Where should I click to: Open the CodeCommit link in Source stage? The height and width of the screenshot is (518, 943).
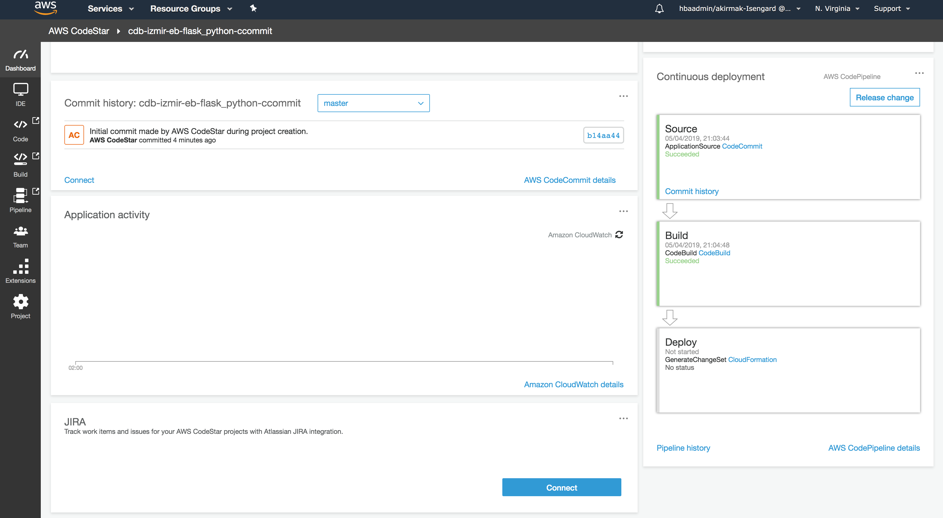(742, 146)
